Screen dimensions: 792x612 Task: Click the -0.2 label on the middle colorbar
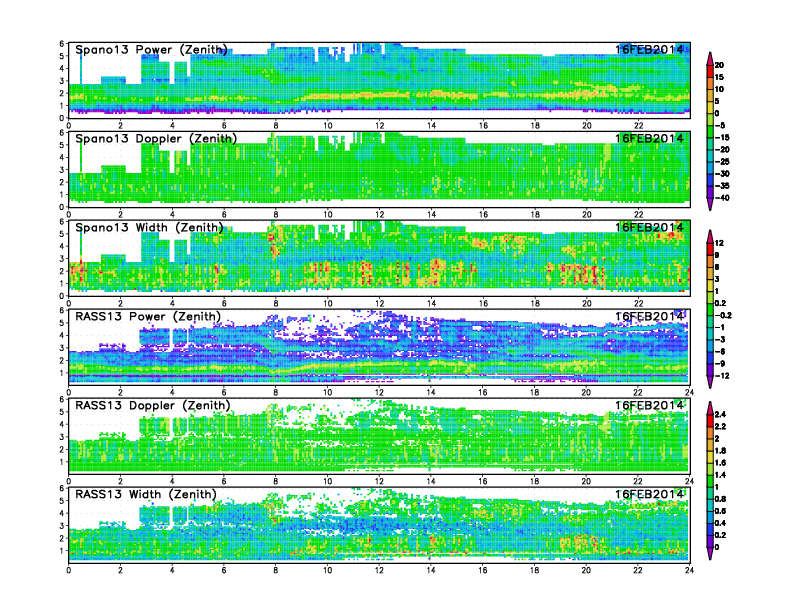tap(723, 315)
